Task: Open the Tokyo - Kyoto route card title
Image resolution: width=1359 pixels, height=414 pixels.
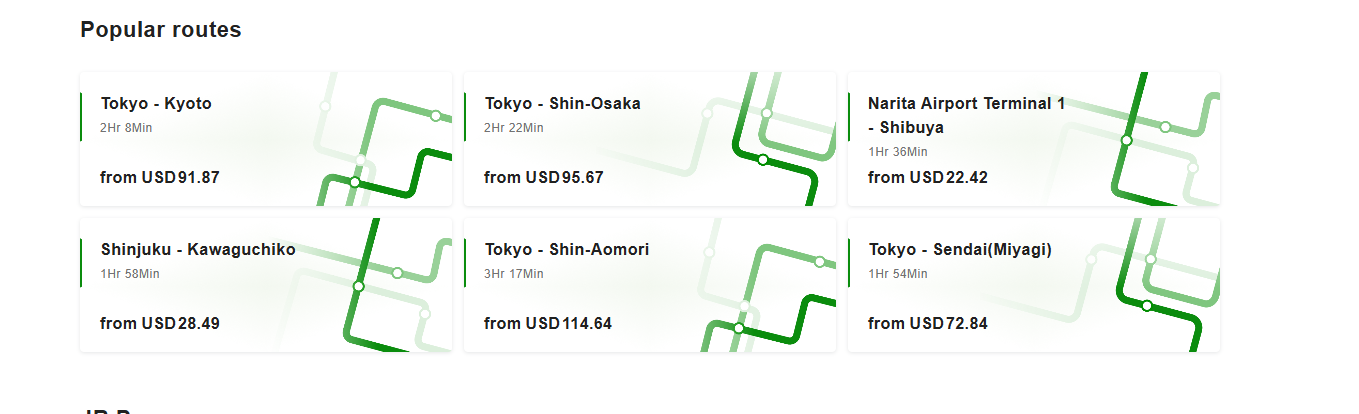Action: (156, 103)
